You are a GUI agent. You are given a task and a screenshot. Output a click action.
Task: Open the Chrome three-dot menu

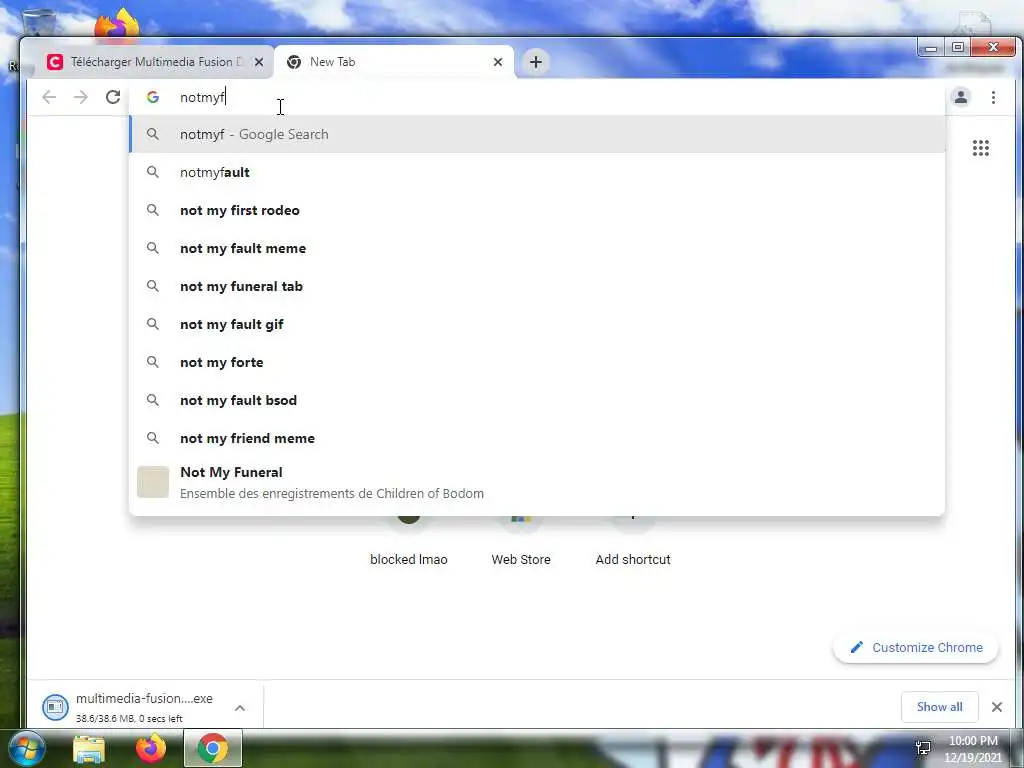click(x=993, y=97)
